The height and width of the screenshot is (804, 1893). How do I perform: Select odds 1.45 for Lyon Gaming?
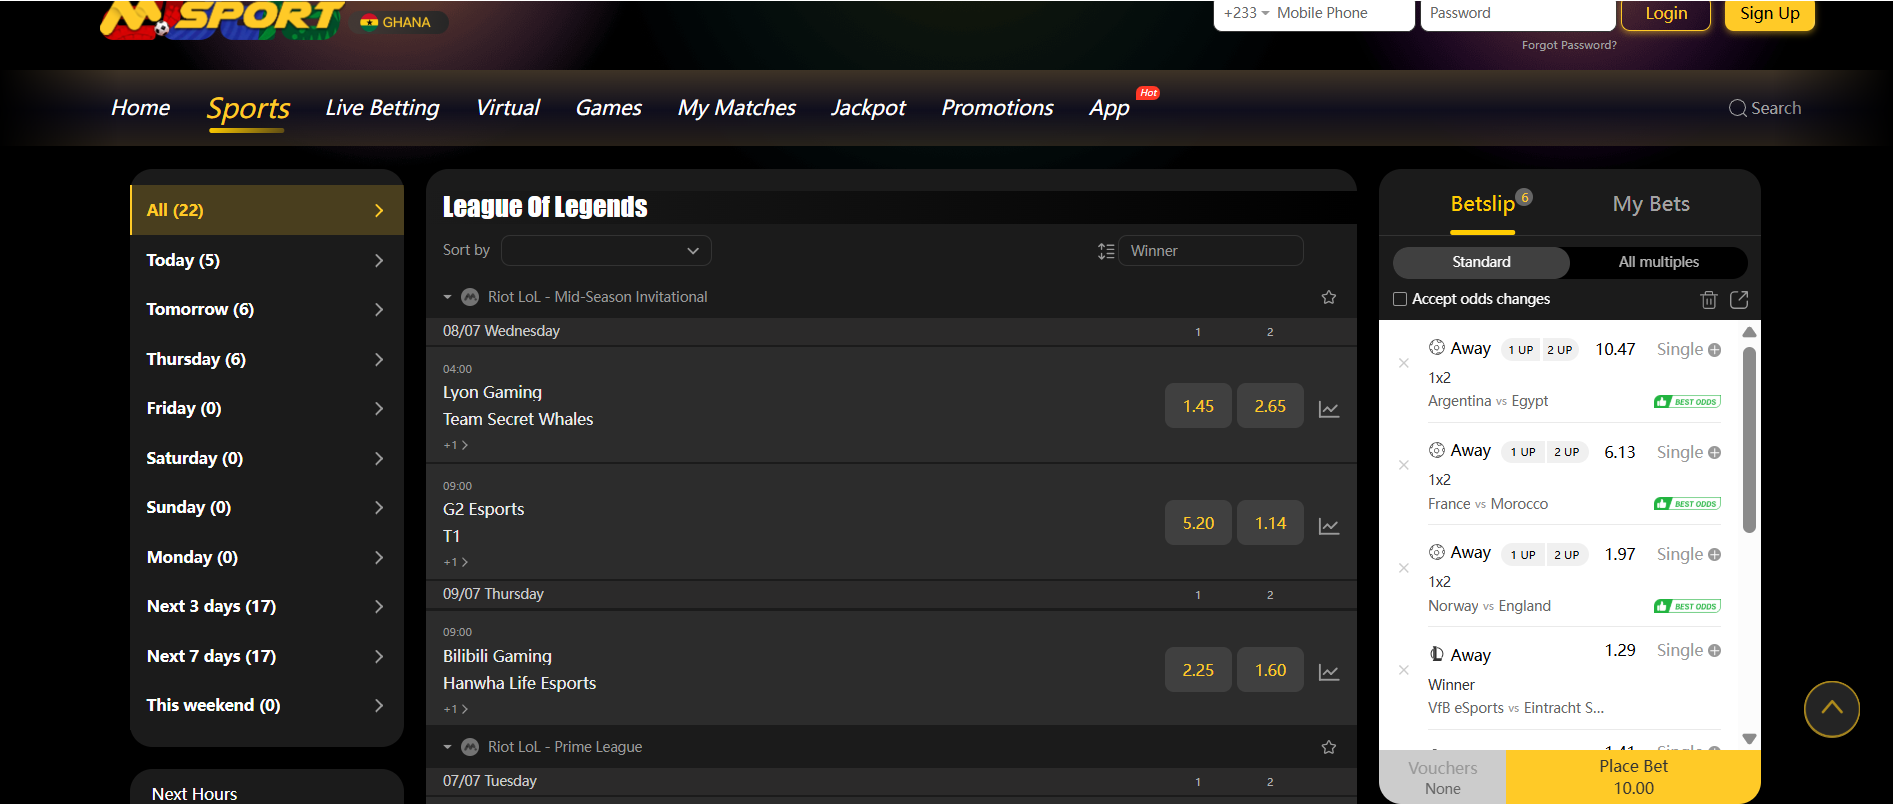(x=1198, y=406)
